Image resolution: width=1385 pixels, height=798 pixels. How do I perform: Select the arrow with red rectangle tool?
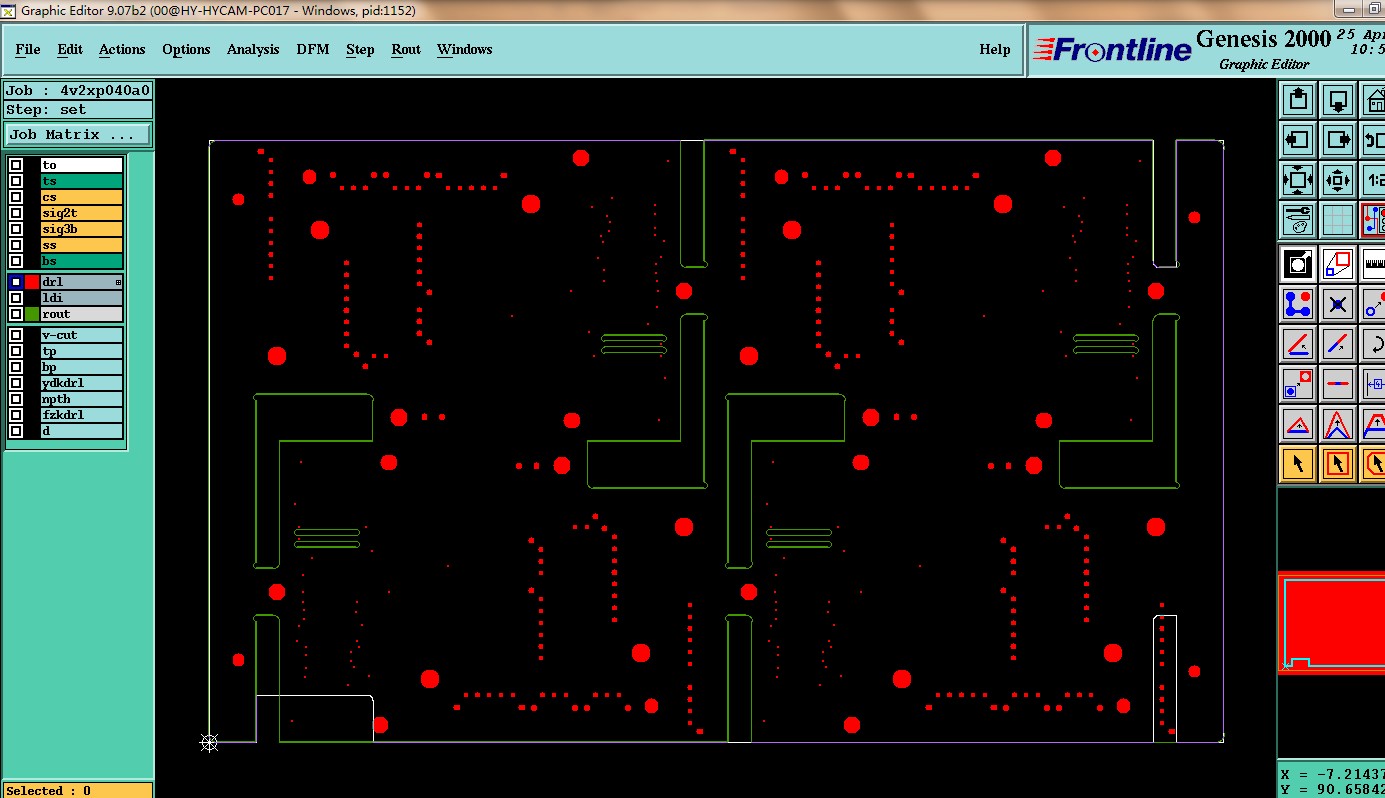[x=1338, y=464]
